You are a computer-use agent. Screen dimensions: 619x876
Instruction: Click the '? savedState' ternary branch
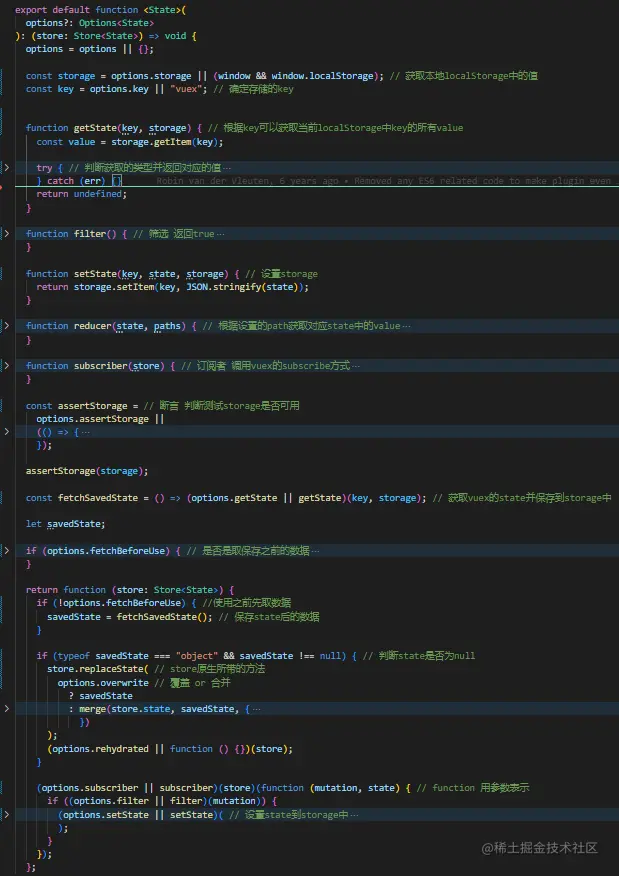click(x=101, y=696)
